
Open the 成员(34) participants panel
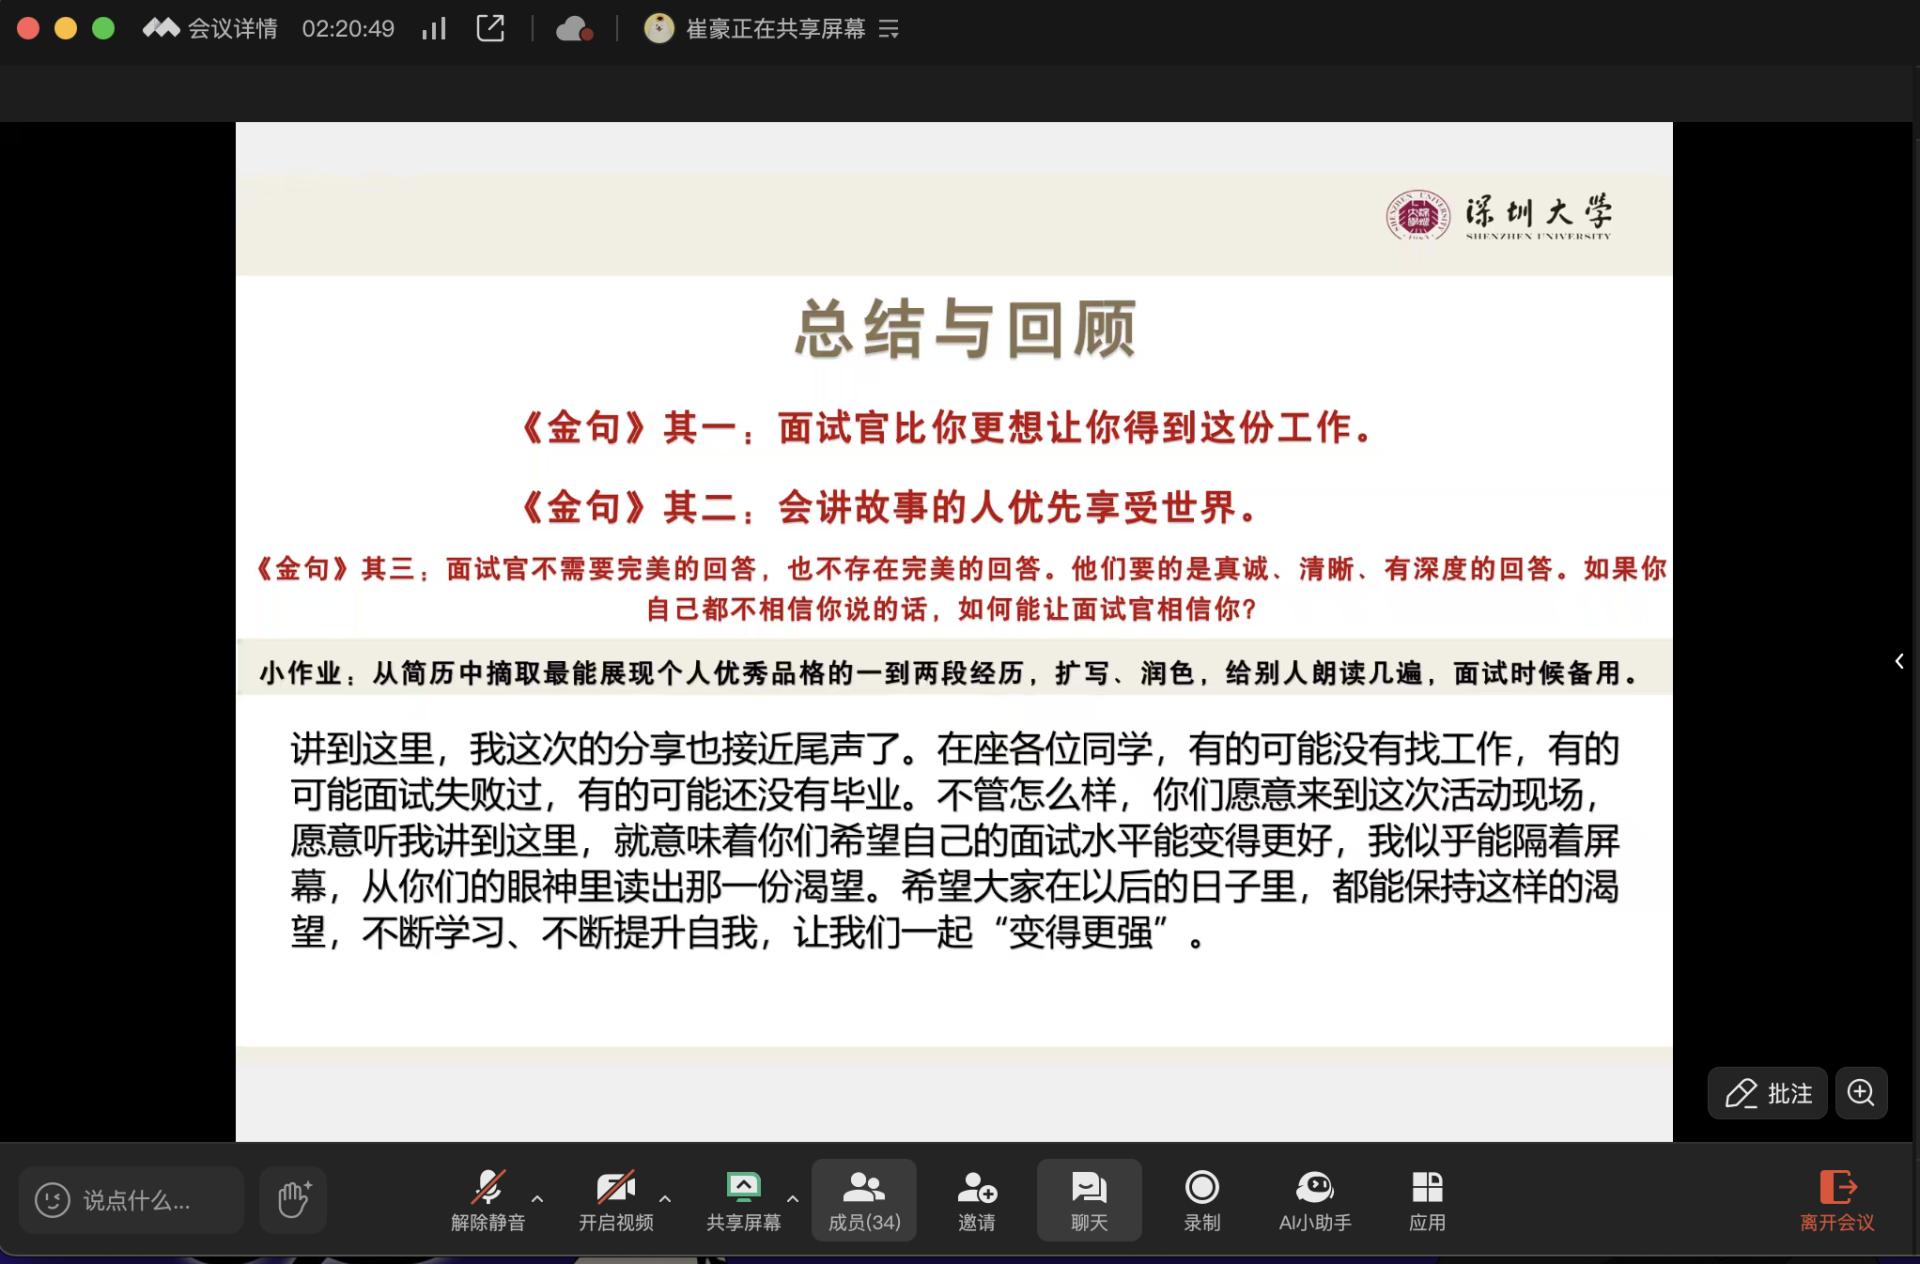864,1200
